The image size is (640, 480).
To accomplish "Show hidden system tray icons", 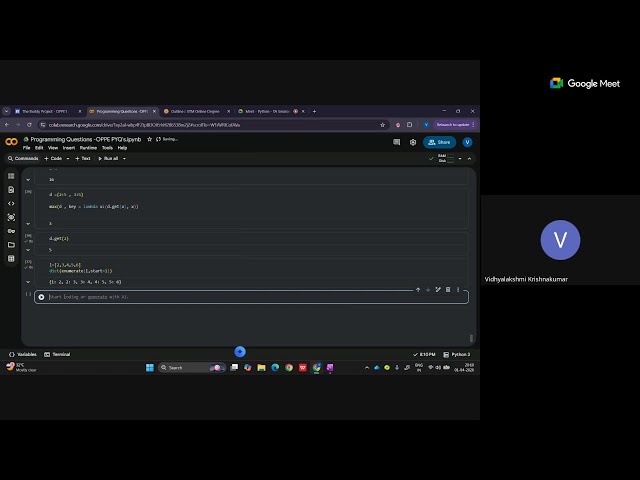I will (367, 368).
